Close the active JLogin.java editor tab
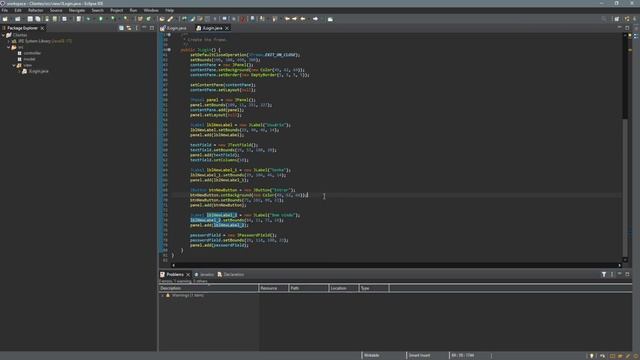640x360 pixels. coord(227,28)
